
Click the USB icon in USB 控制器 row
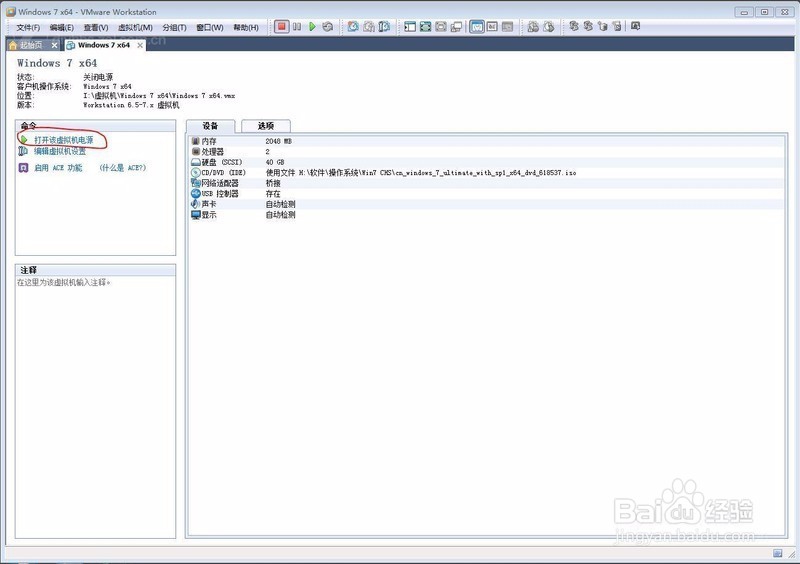195,193
